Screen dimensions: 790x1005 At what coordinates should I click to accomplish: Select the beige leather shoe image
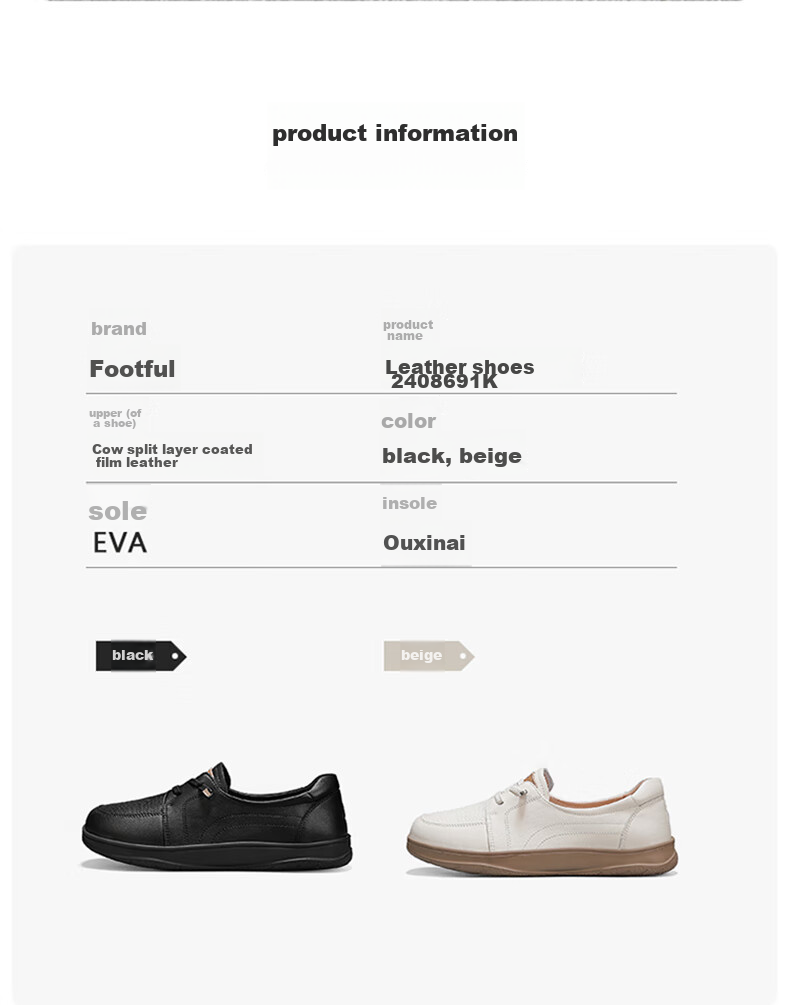(542, 821)
